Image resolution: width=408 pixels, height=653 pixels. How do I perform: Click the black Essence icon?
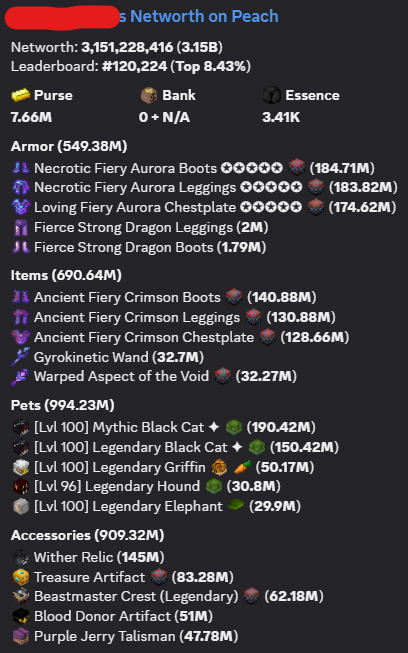pos(271,95)
